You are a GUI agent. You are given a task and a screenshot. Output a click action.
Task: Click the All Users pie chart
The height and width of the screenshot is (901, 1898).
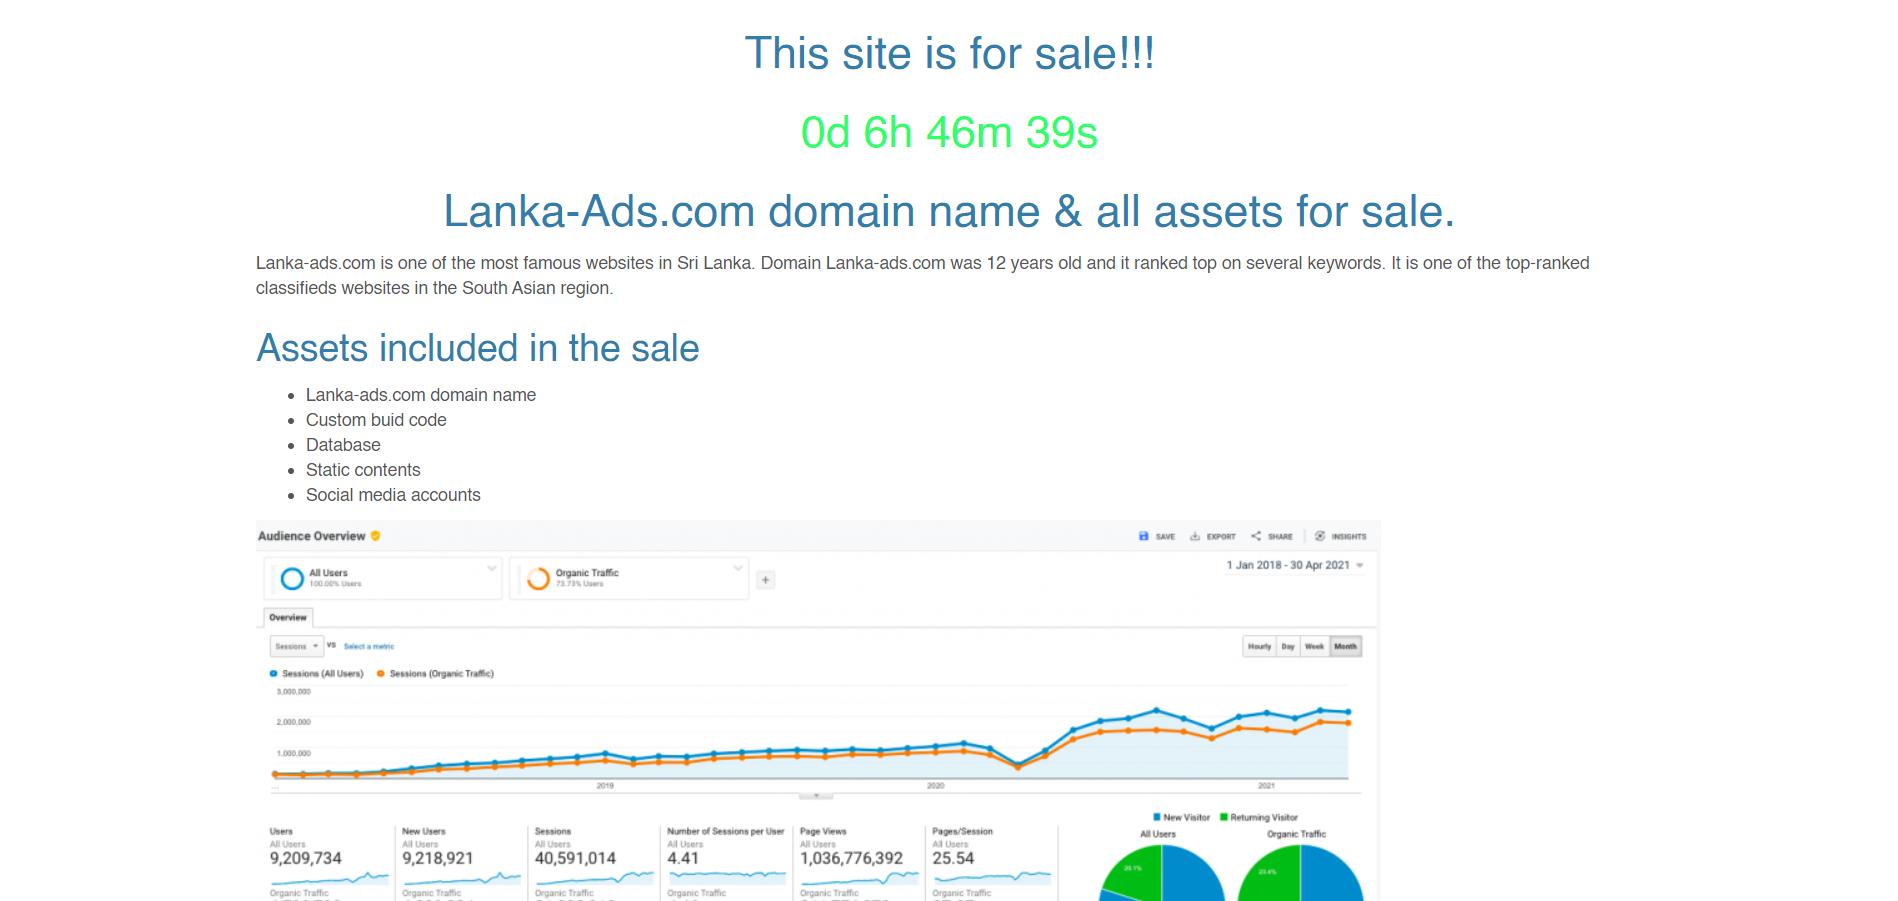pos(1162,873)
